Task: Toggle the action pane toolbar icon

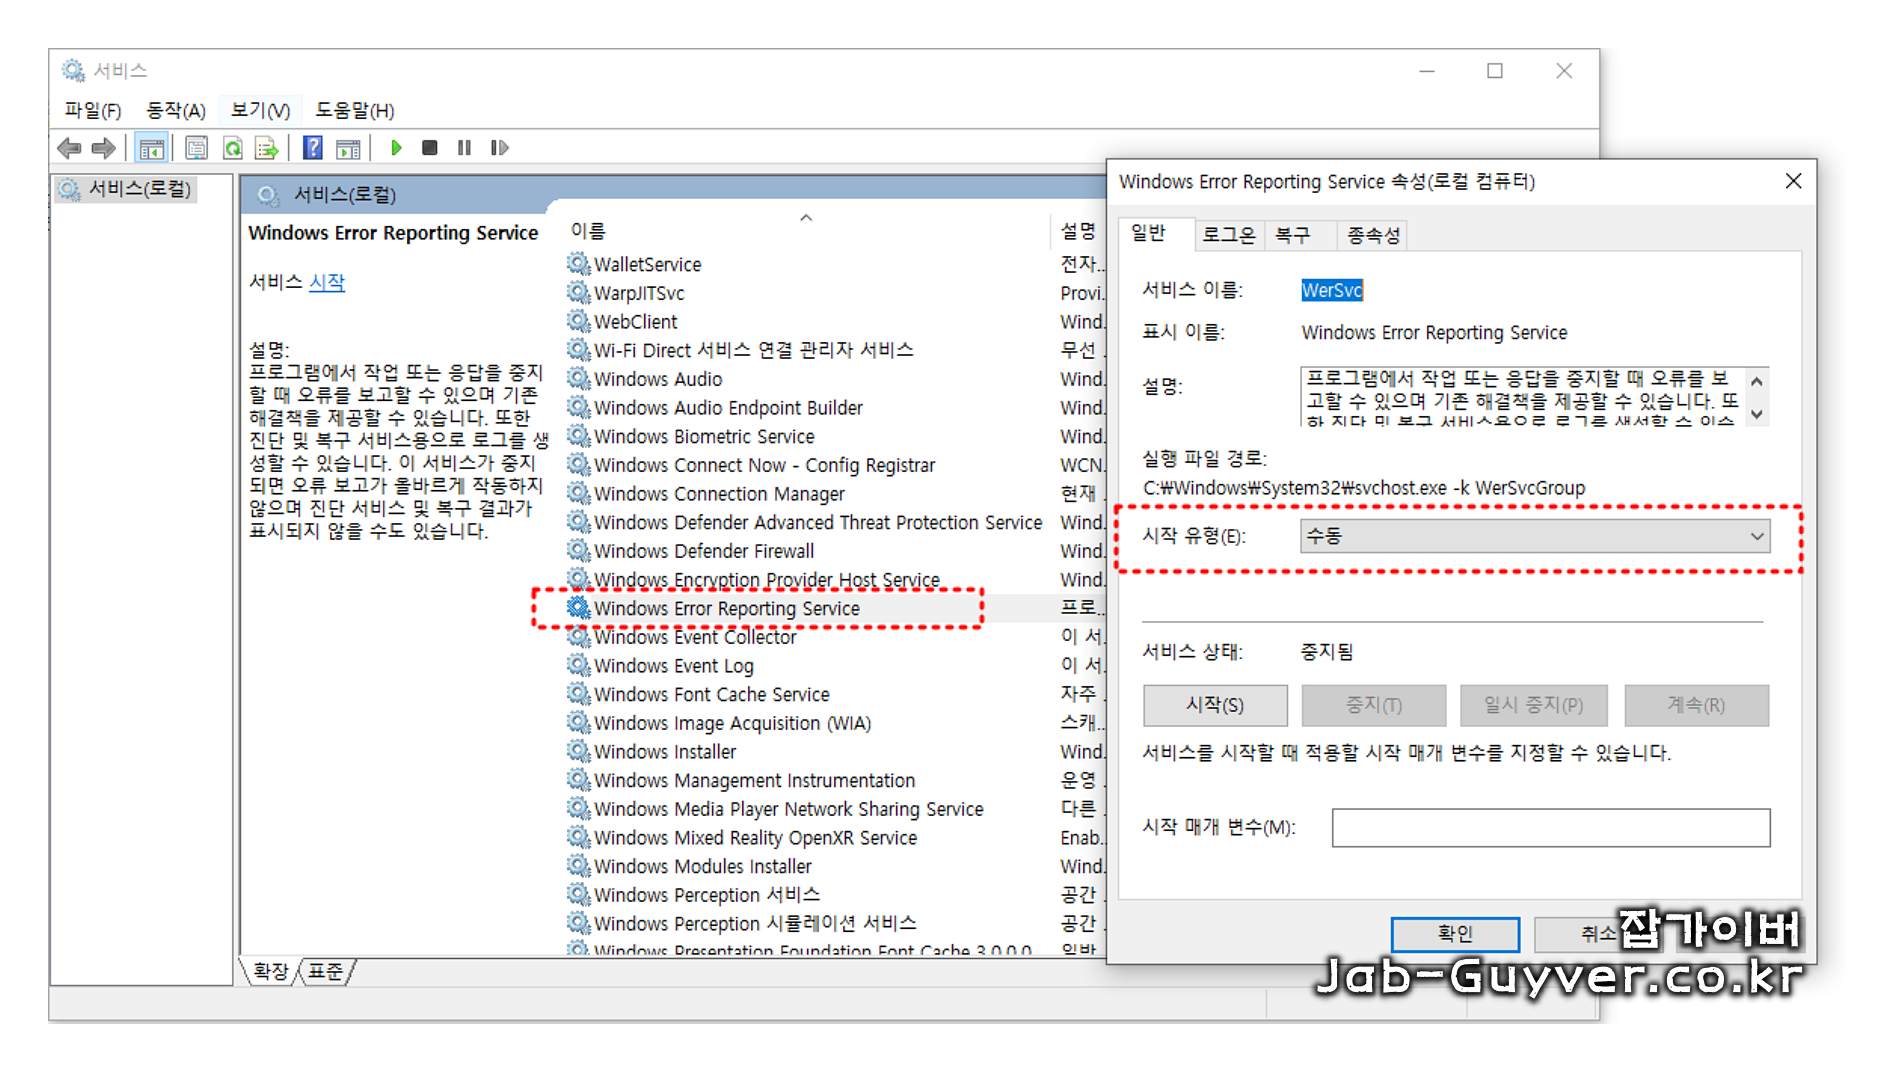Action: coord(348,148)
